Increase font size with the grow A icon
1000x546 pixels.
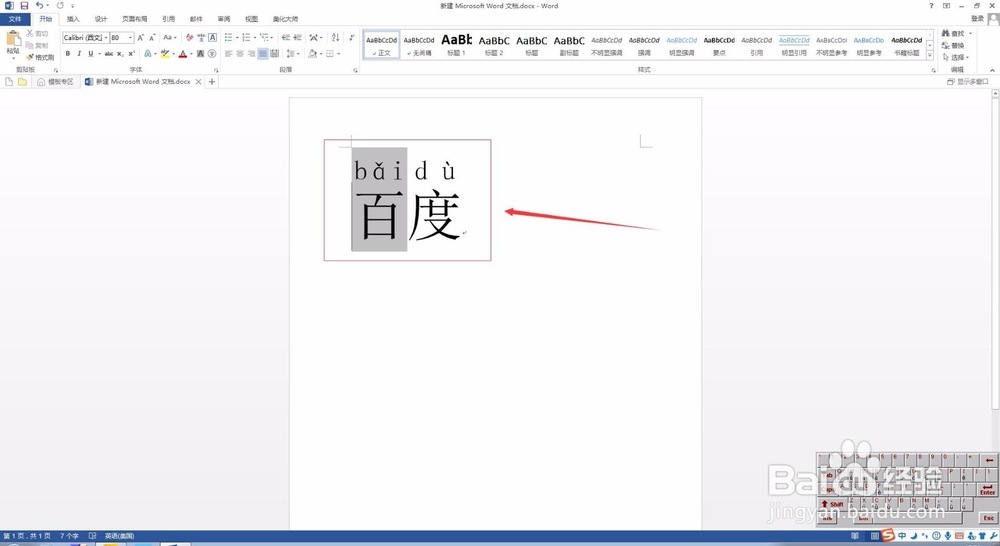140,38
